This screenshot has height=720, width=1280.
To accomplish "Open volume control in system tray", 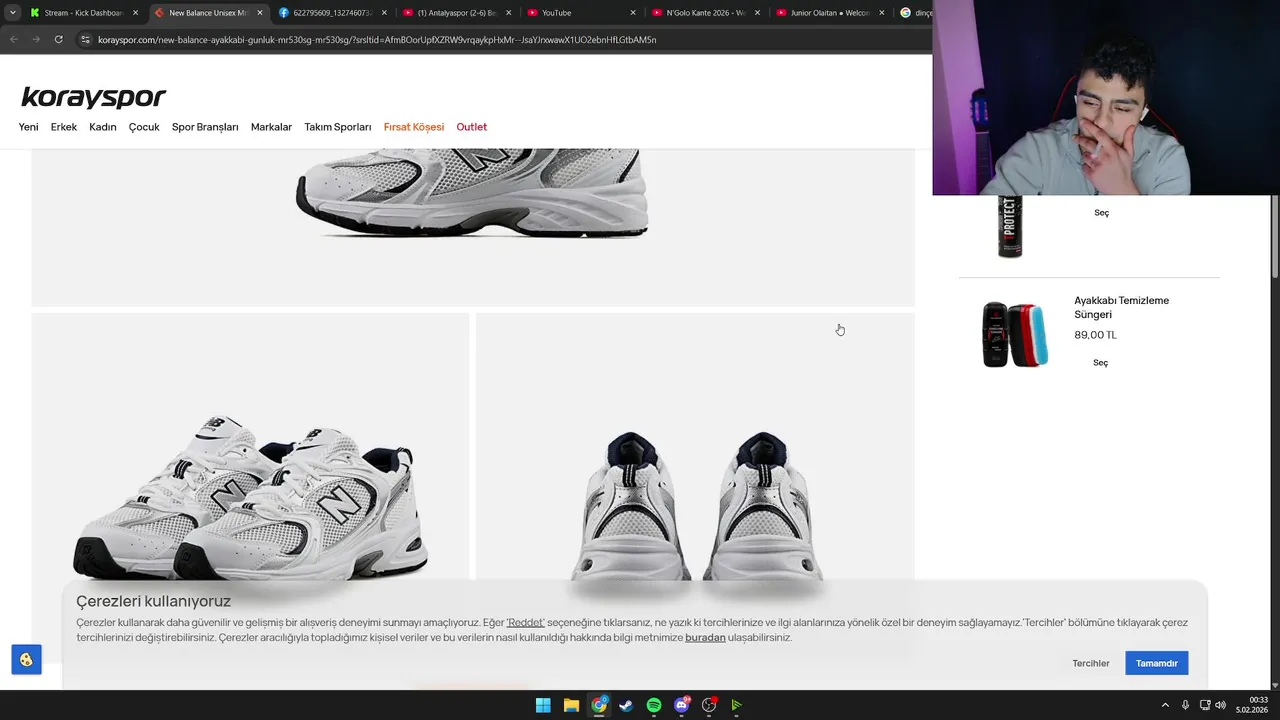I will 1220,705.
